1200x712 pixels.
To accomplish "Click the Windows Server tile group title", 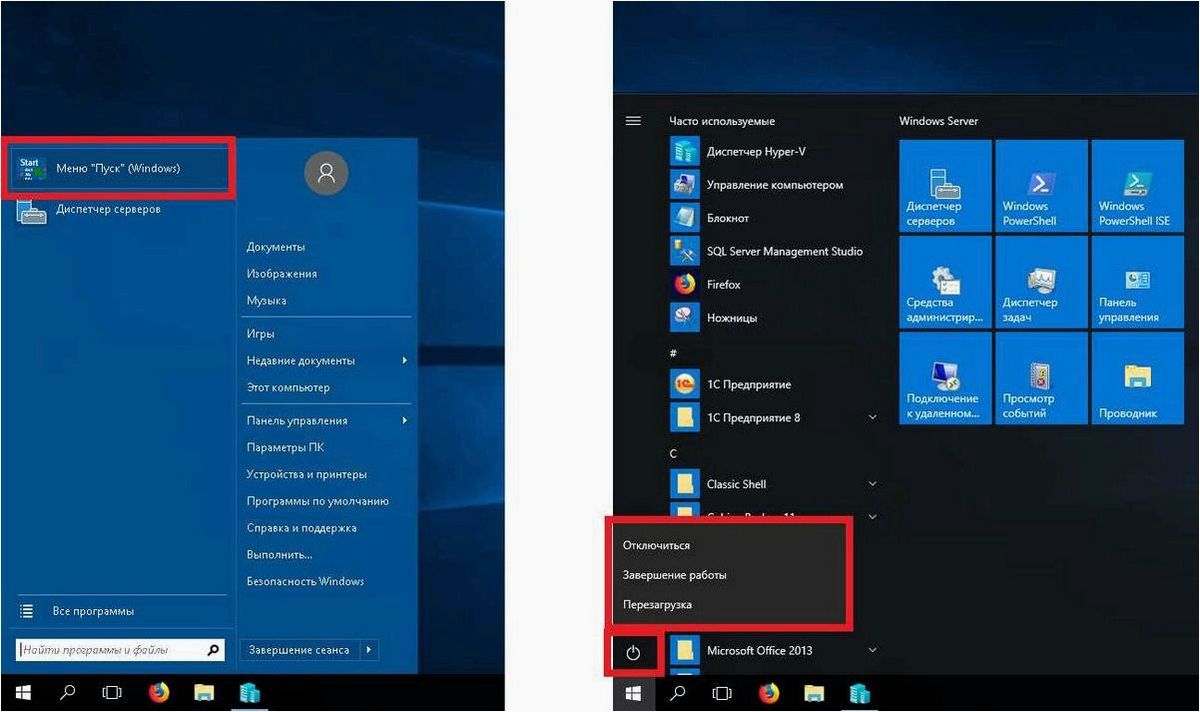I will pyautogui.click(x=938, y=121).
